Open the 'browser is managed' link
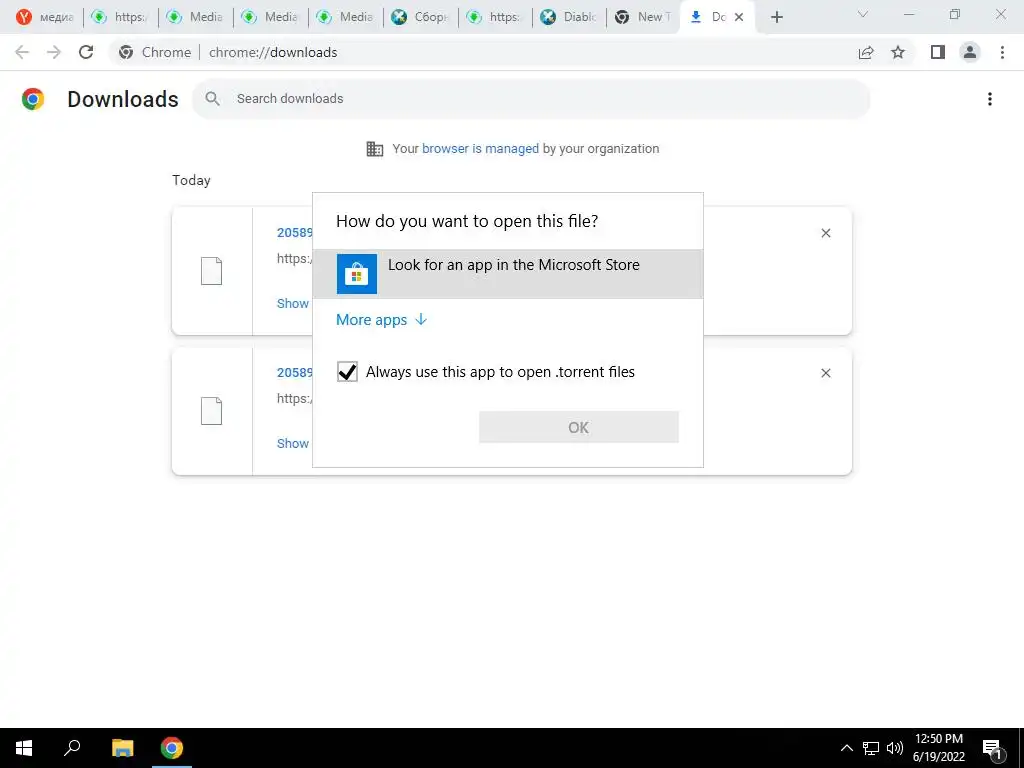 click(480, 148)
